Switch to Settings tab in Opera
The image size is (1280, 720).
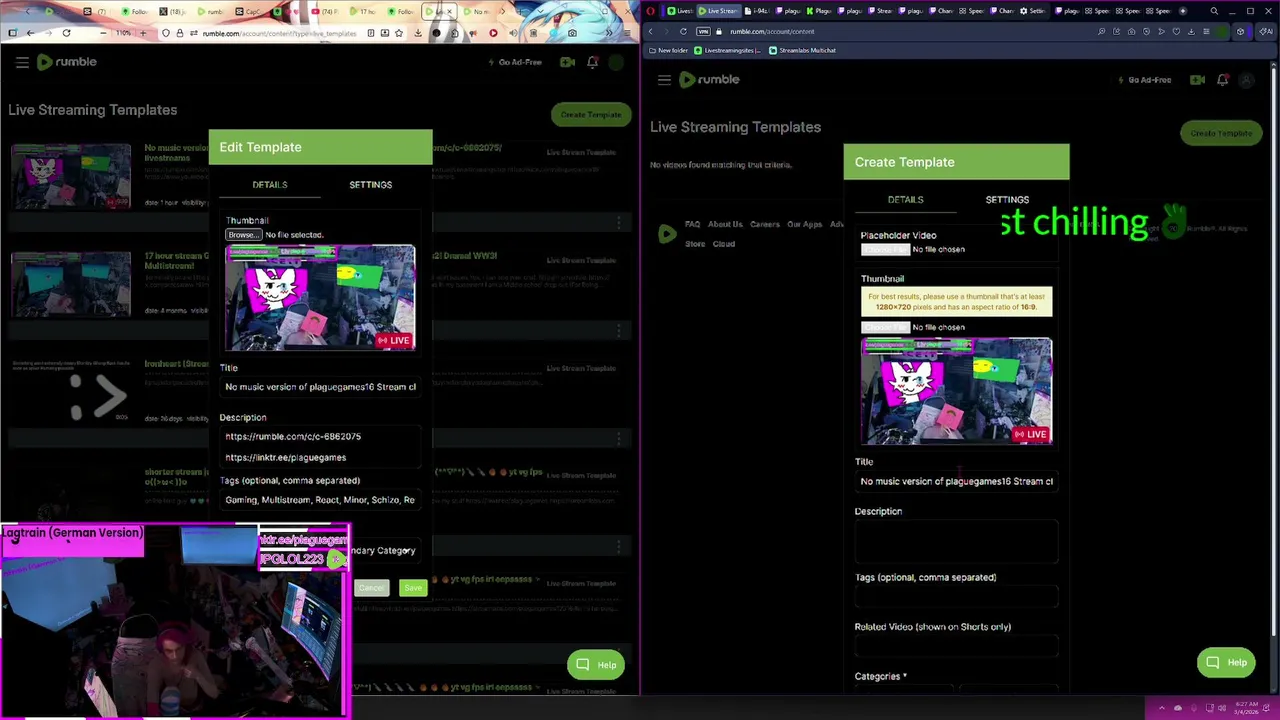click(1034, 11)
